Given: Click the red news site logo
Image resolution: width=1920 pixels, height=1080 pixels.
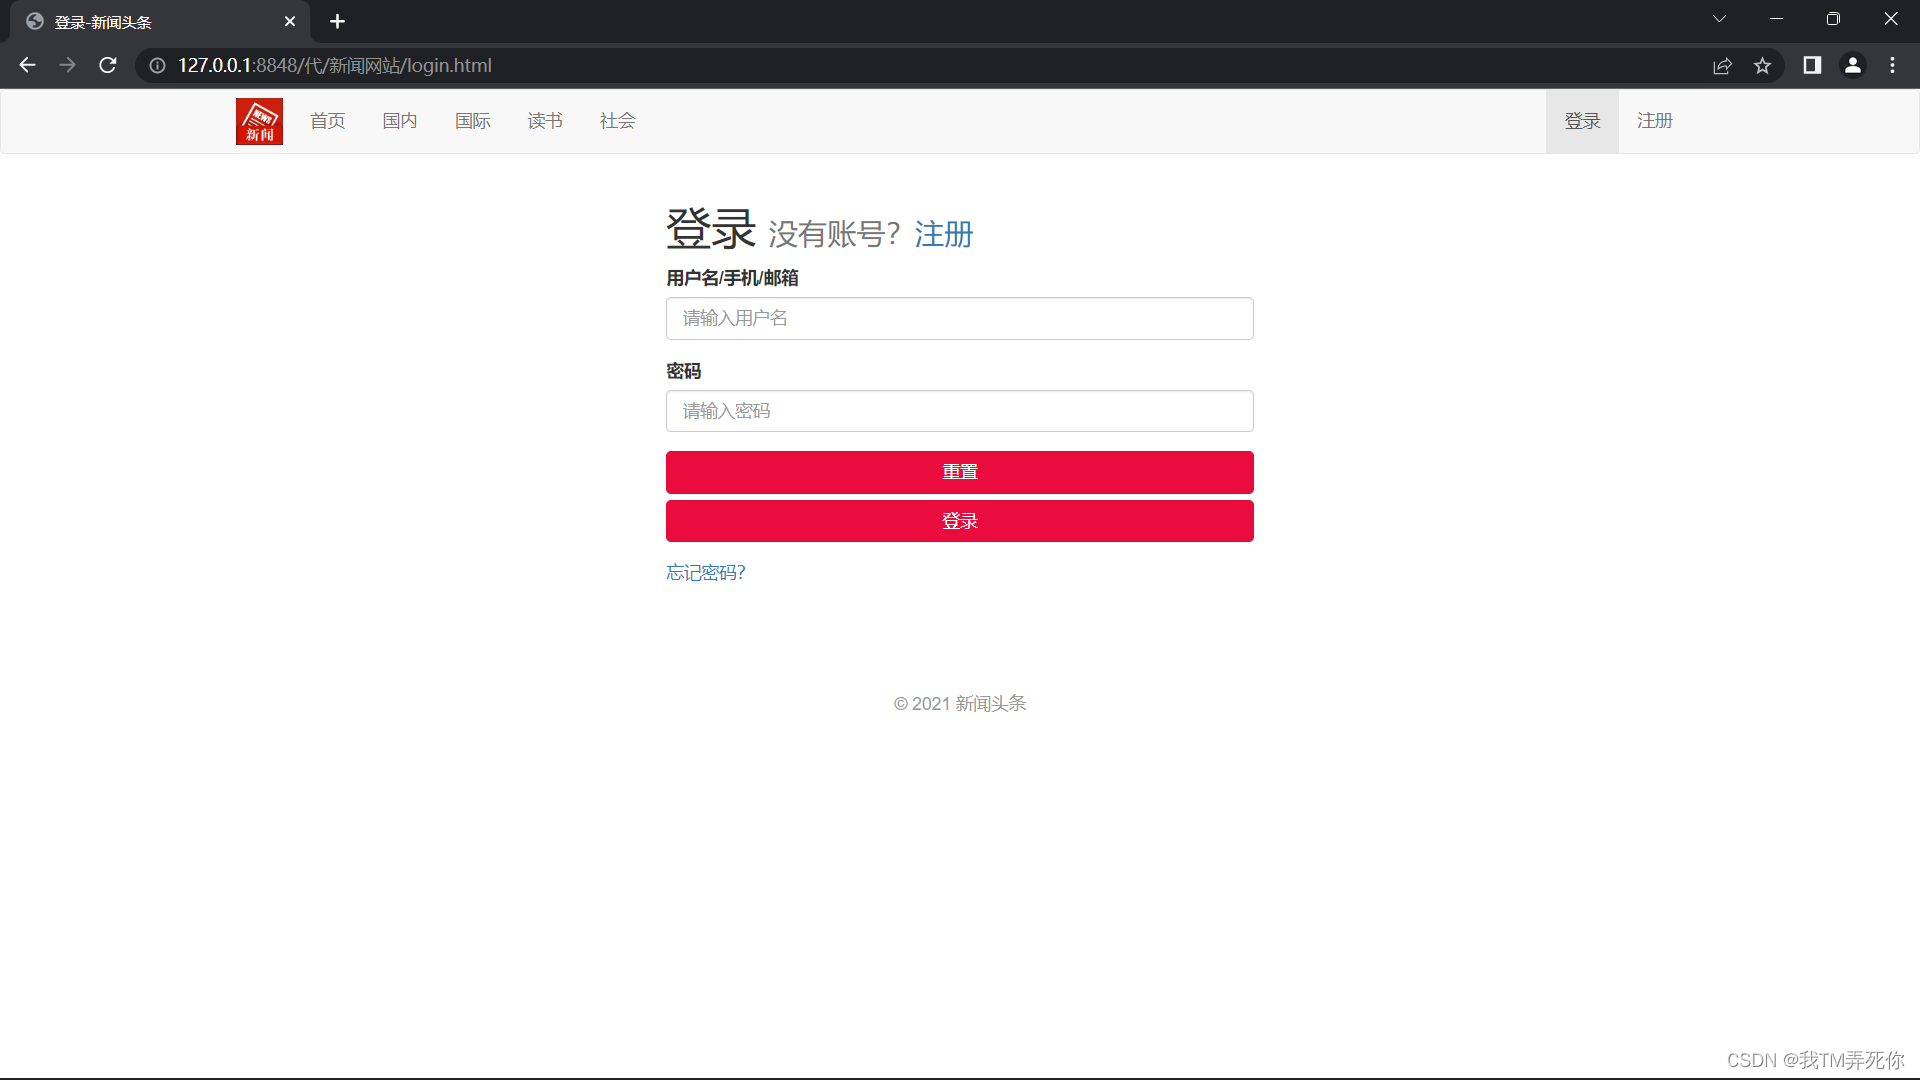Looking at the screenshot, I should pyautogui.click(x=259, y=121).
